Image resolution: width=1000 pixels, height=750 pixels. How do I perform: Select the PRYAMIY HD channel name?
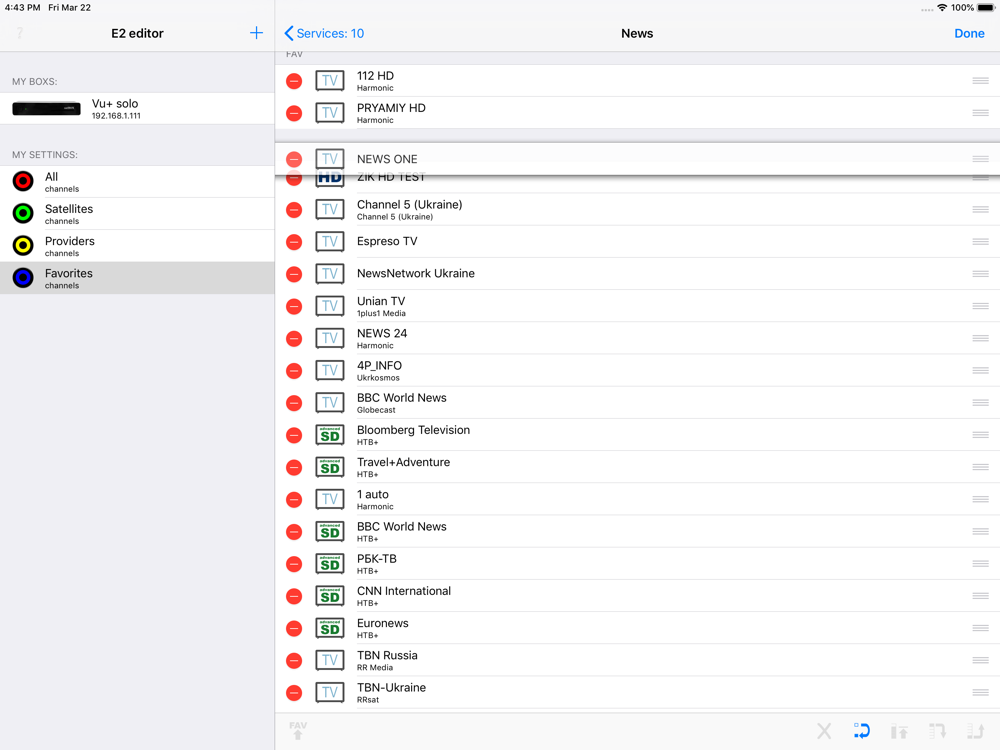(391, 108)
